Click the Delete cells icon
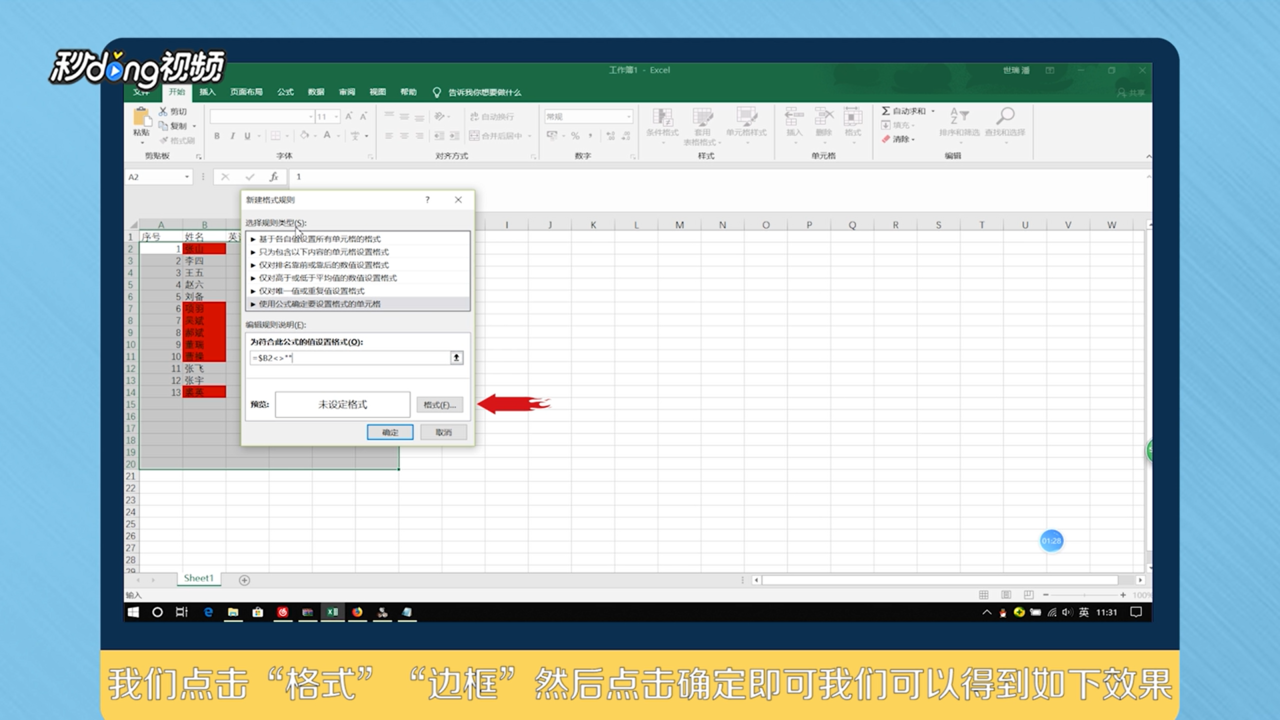This screenshot has height=720, width=1280. [x=824, y=116]
